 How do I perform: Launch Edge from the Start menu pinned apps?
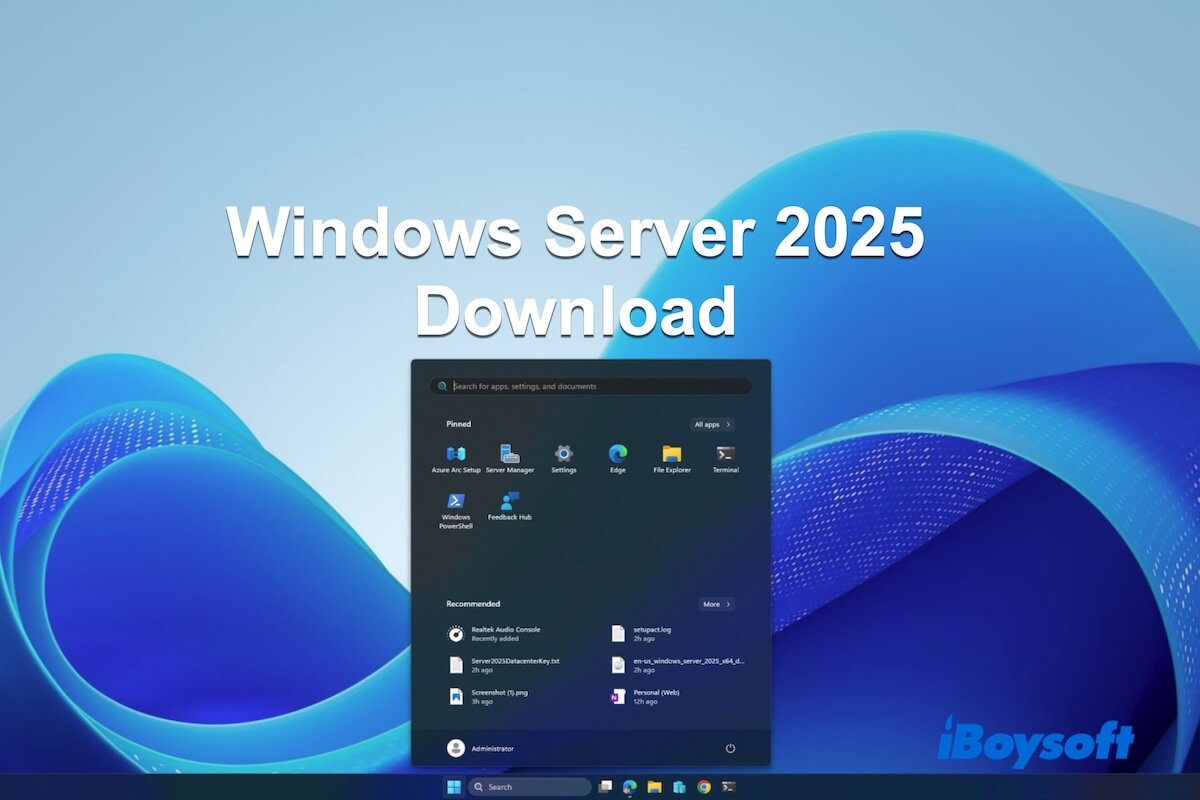(618, 459)
